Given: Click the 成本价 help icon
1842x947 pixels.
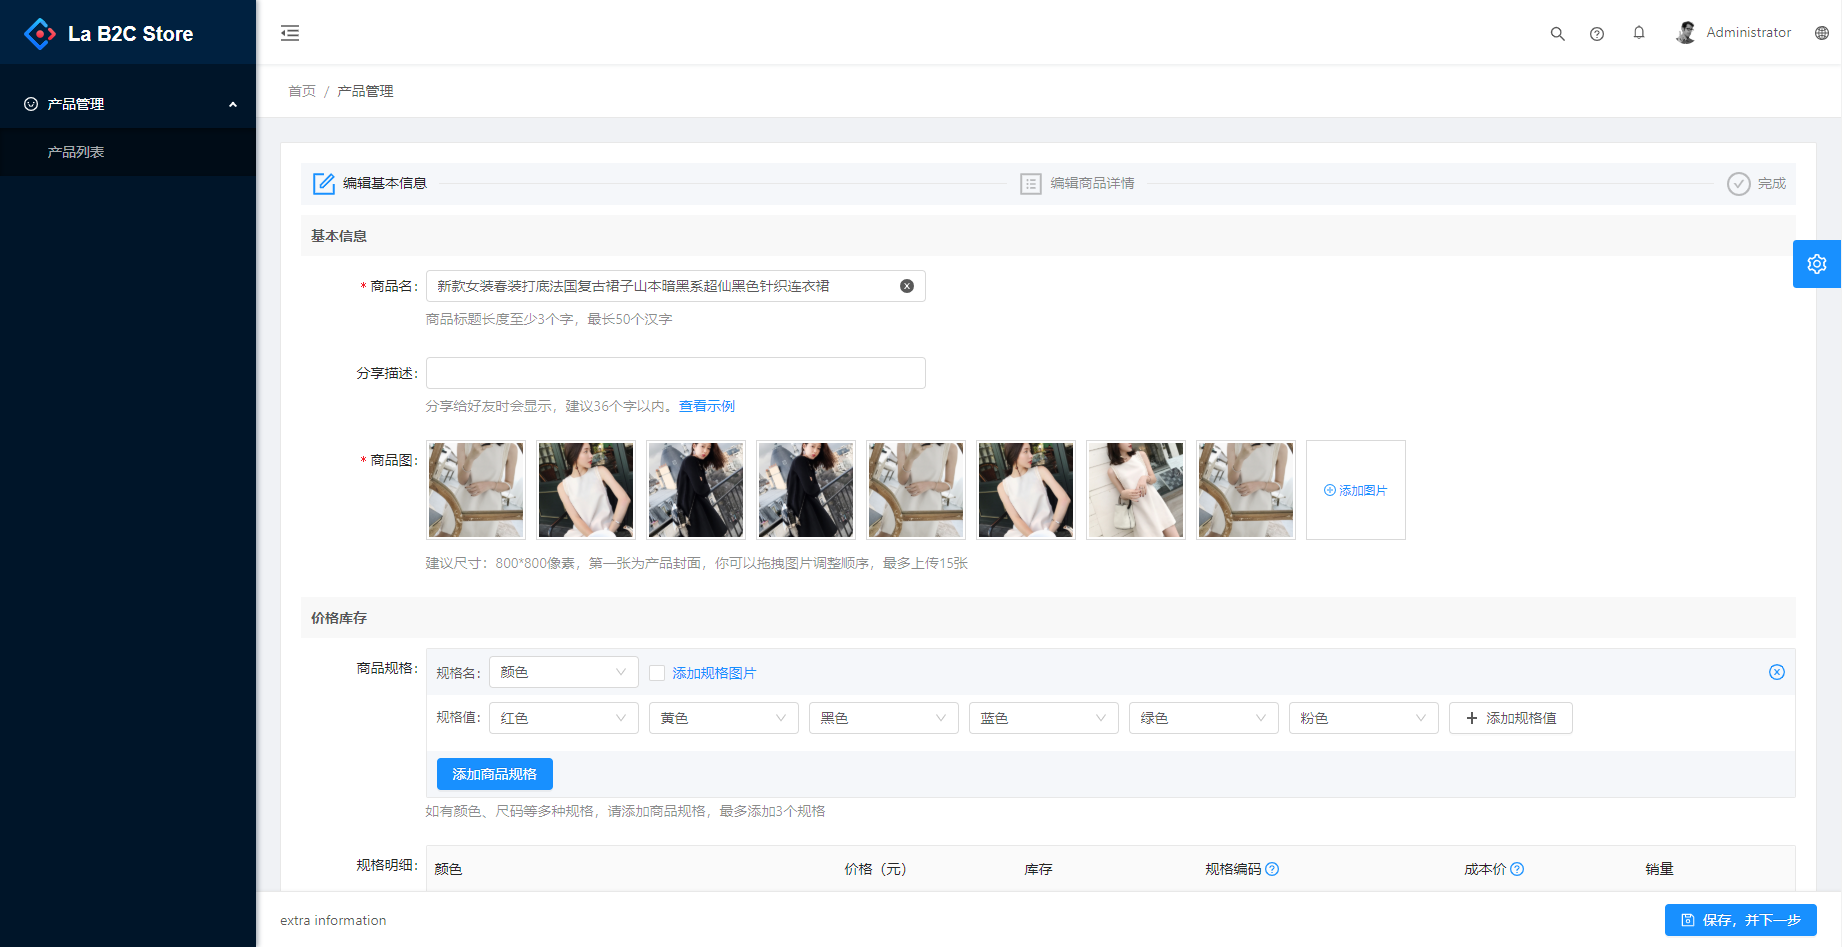Looking at the screenshot, I should coord(1517,869).
